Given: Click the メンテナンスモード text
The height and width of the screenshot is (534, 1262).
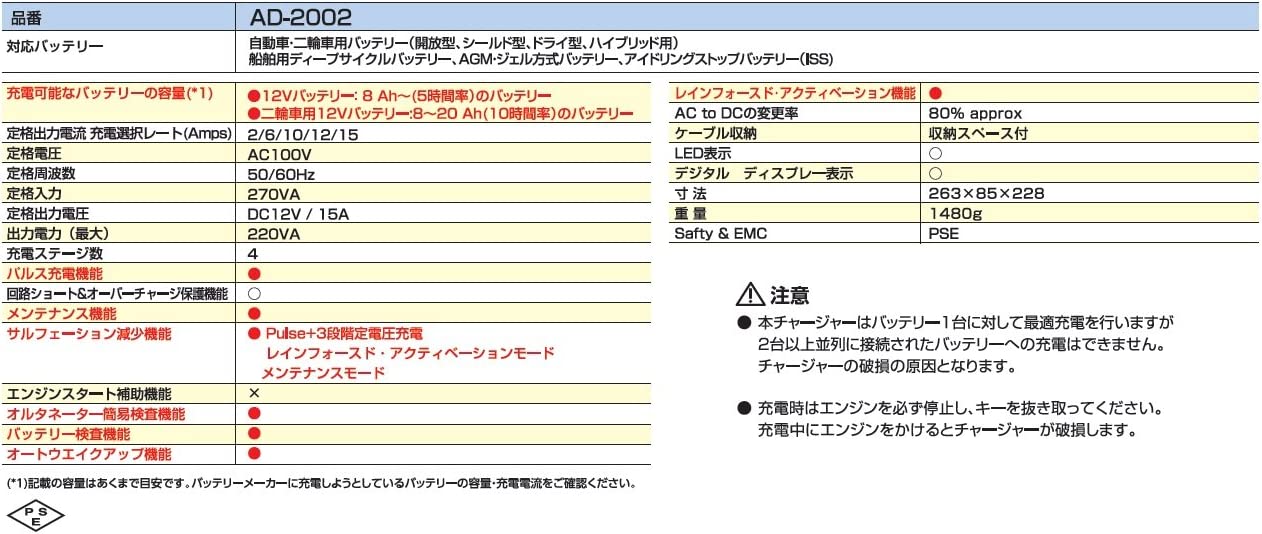Looking at the screenshot, I should 325,373.
